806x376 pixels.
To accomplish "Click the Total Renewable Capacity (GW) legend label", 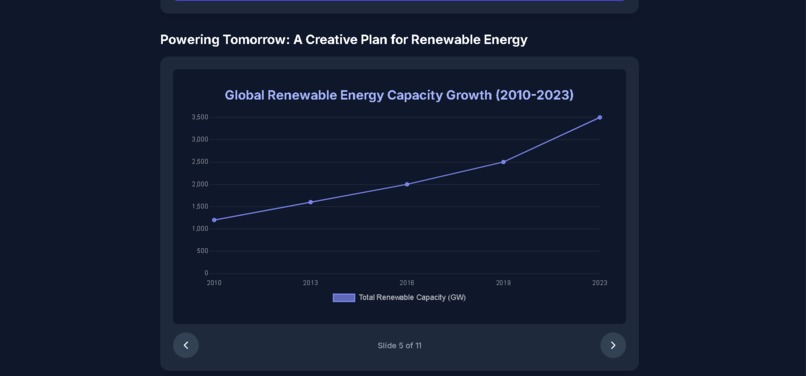I will 412,298.
